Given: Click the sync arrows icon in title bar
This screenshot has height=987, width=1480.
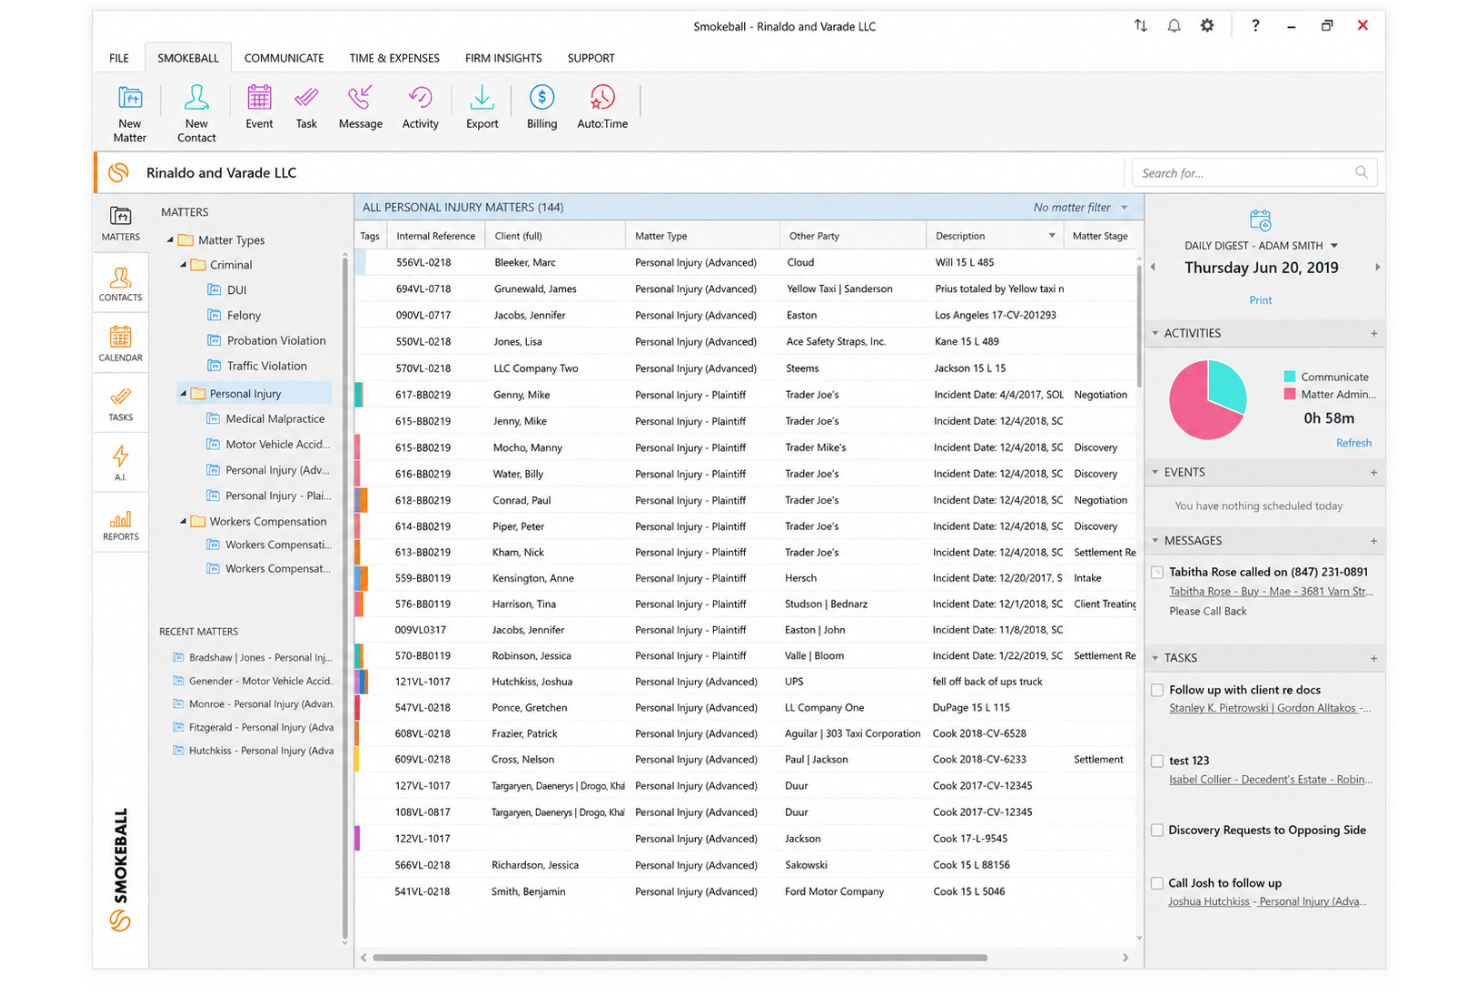Looking at the screenshot, I should [1140, 26].
